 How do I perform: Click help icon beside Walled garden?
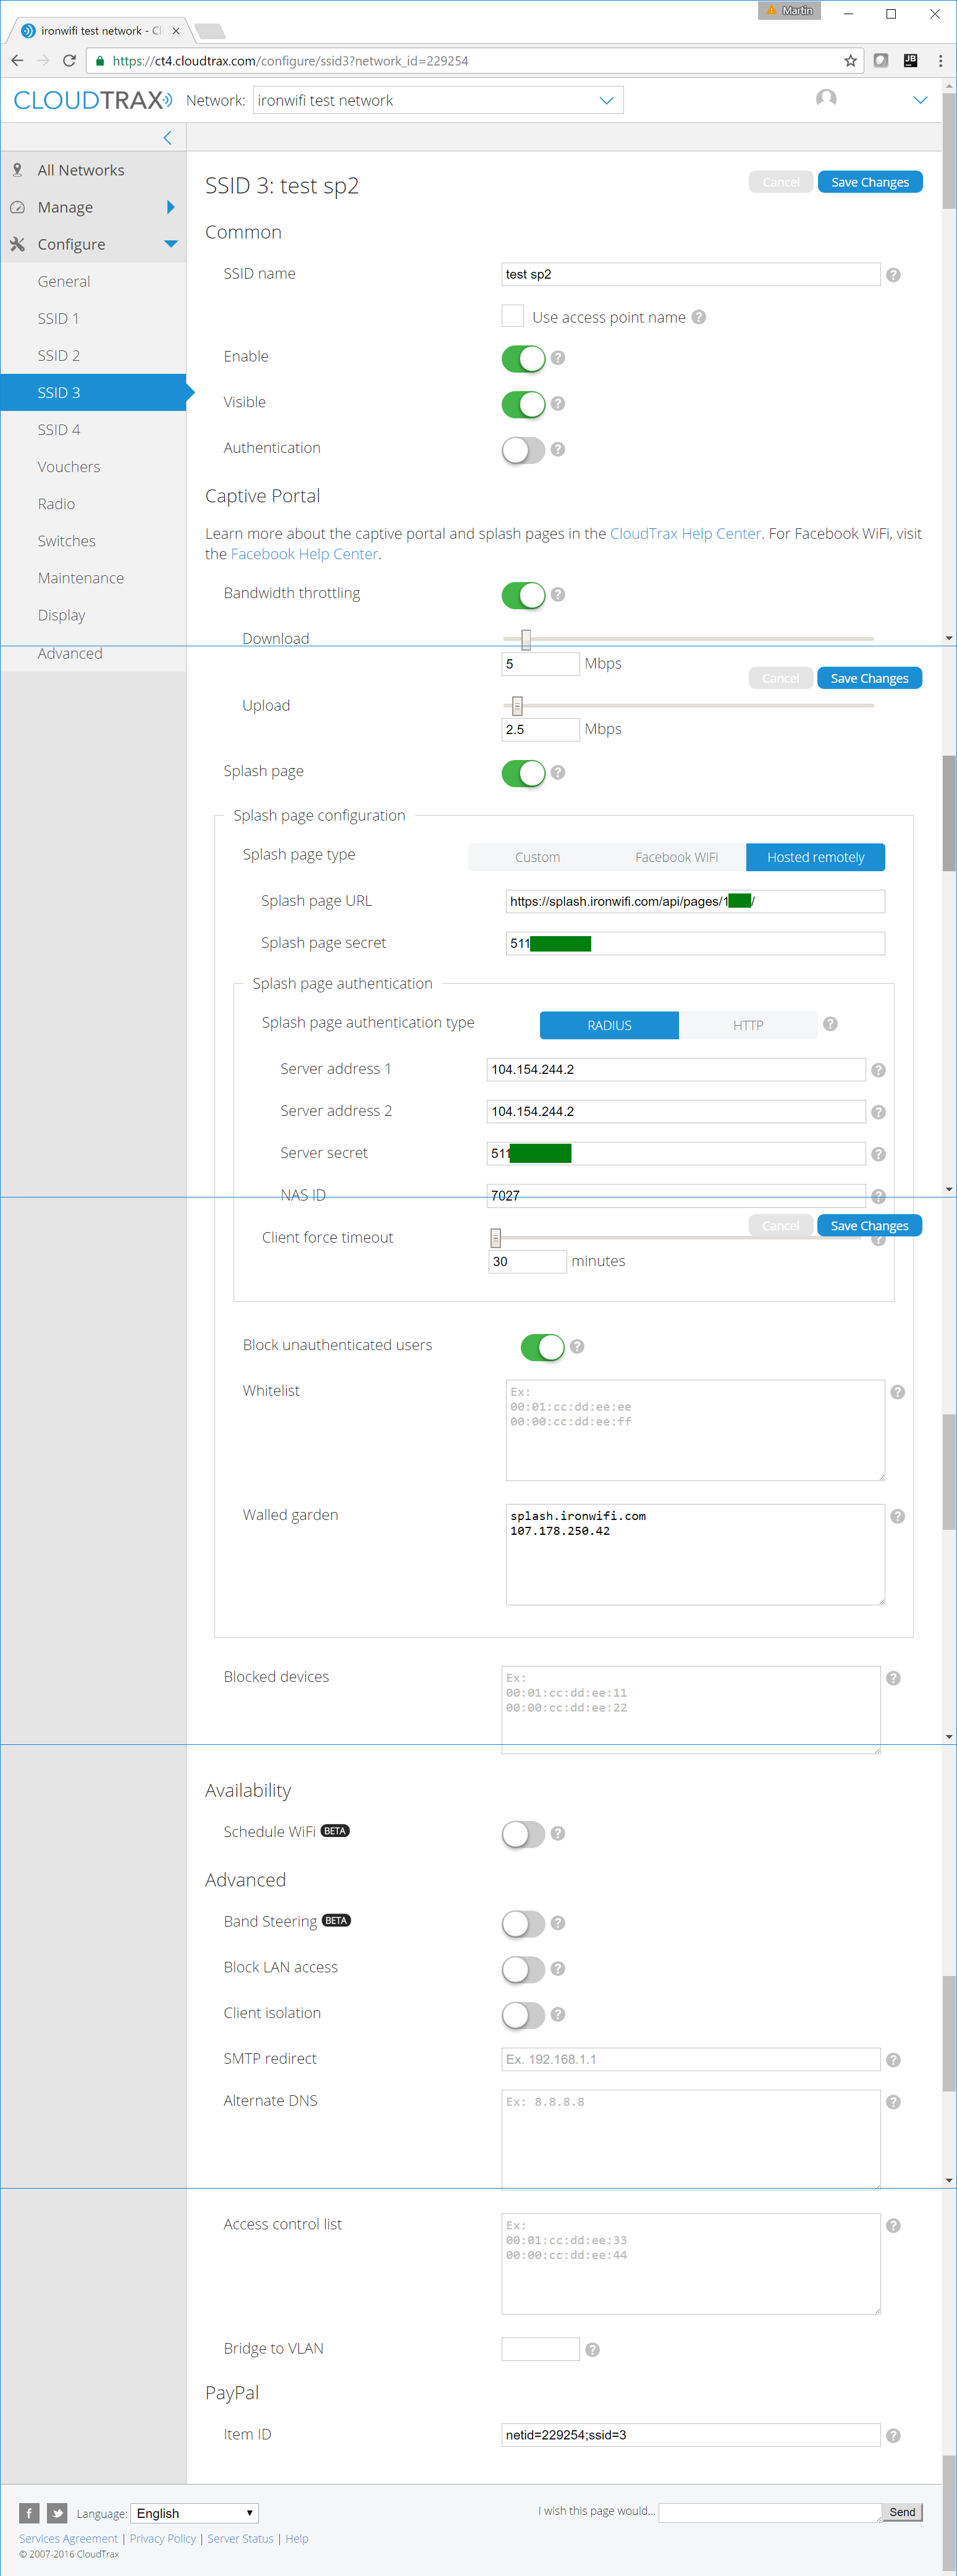(898, 1516)
